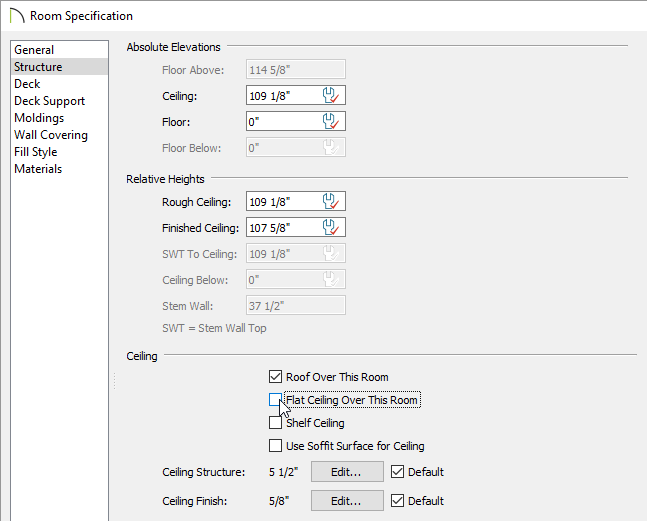Check the Shelf Ceiling option
This screenshot has width=647, height=521.
pos(275,423)
